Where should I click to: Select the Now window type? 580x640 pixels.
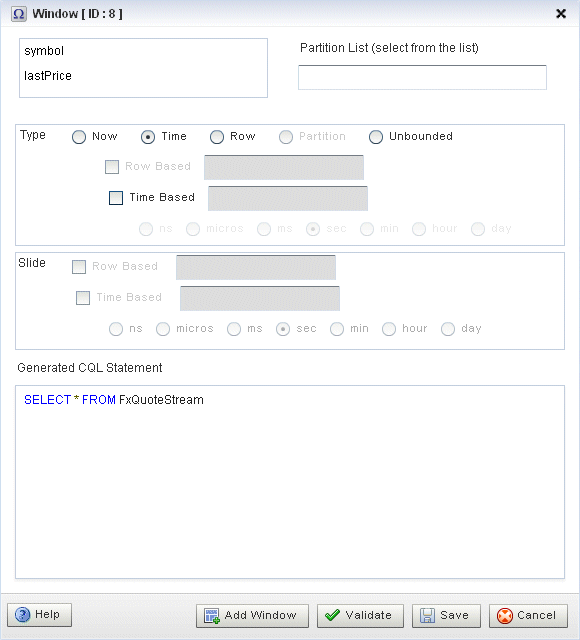[x=79, y=137]
